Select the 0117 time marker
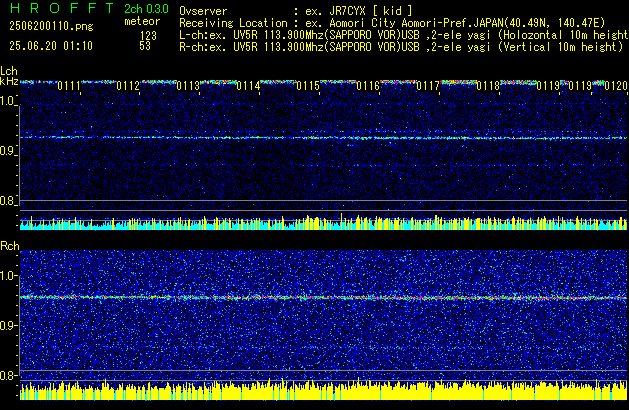 428,86
